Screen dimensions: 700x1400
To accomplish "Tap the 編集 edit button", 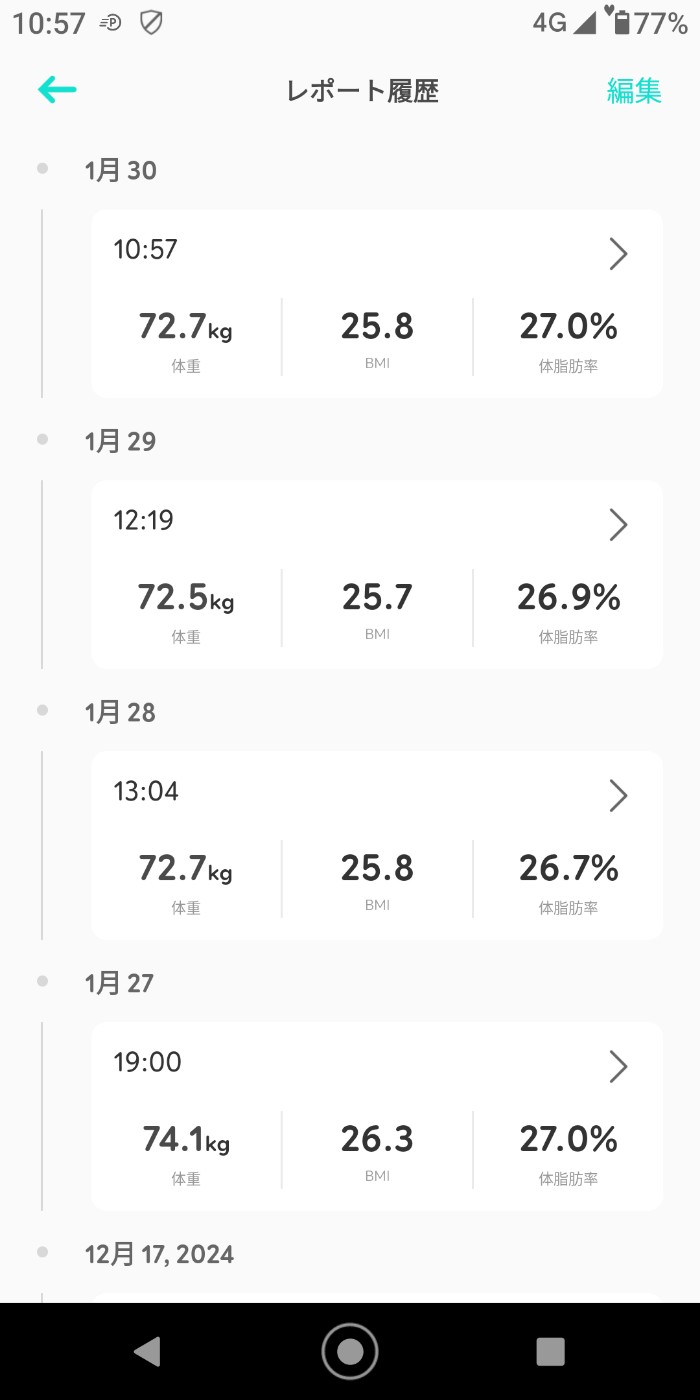I will pyautogui.click(x=634, y=91).
